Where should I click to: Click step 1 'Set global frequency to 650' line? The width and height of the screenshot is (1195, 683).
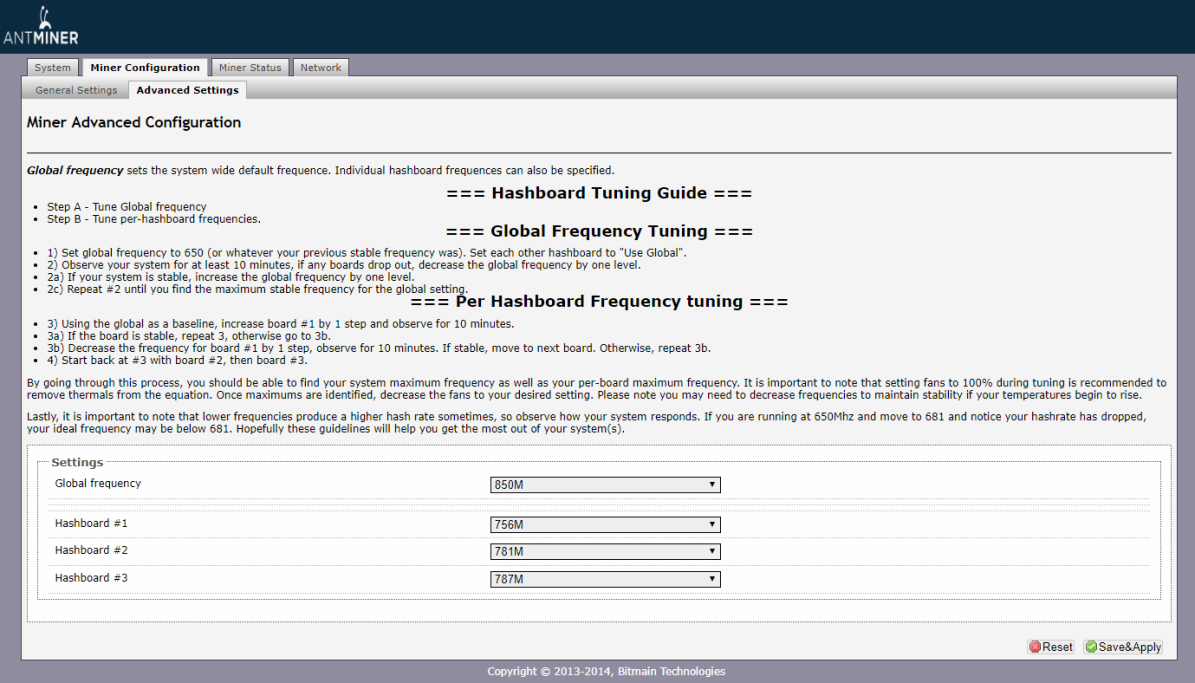(x=367, y=252)
